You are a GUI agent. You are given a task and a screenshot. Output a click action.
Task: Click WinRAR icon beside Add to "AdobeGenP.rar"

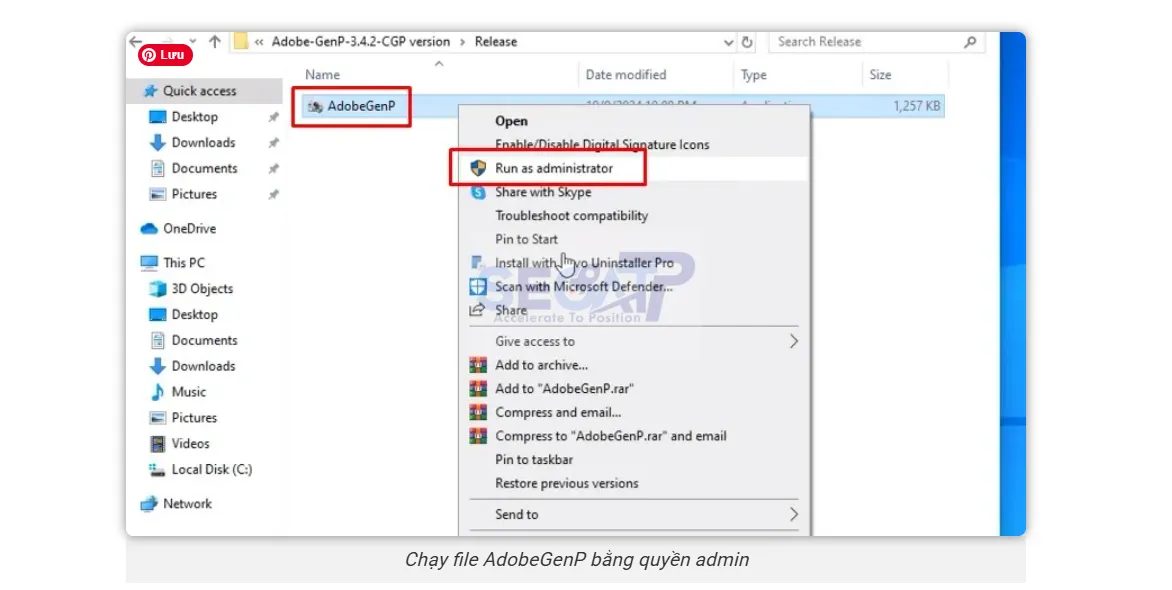click(x=478, y=389)
